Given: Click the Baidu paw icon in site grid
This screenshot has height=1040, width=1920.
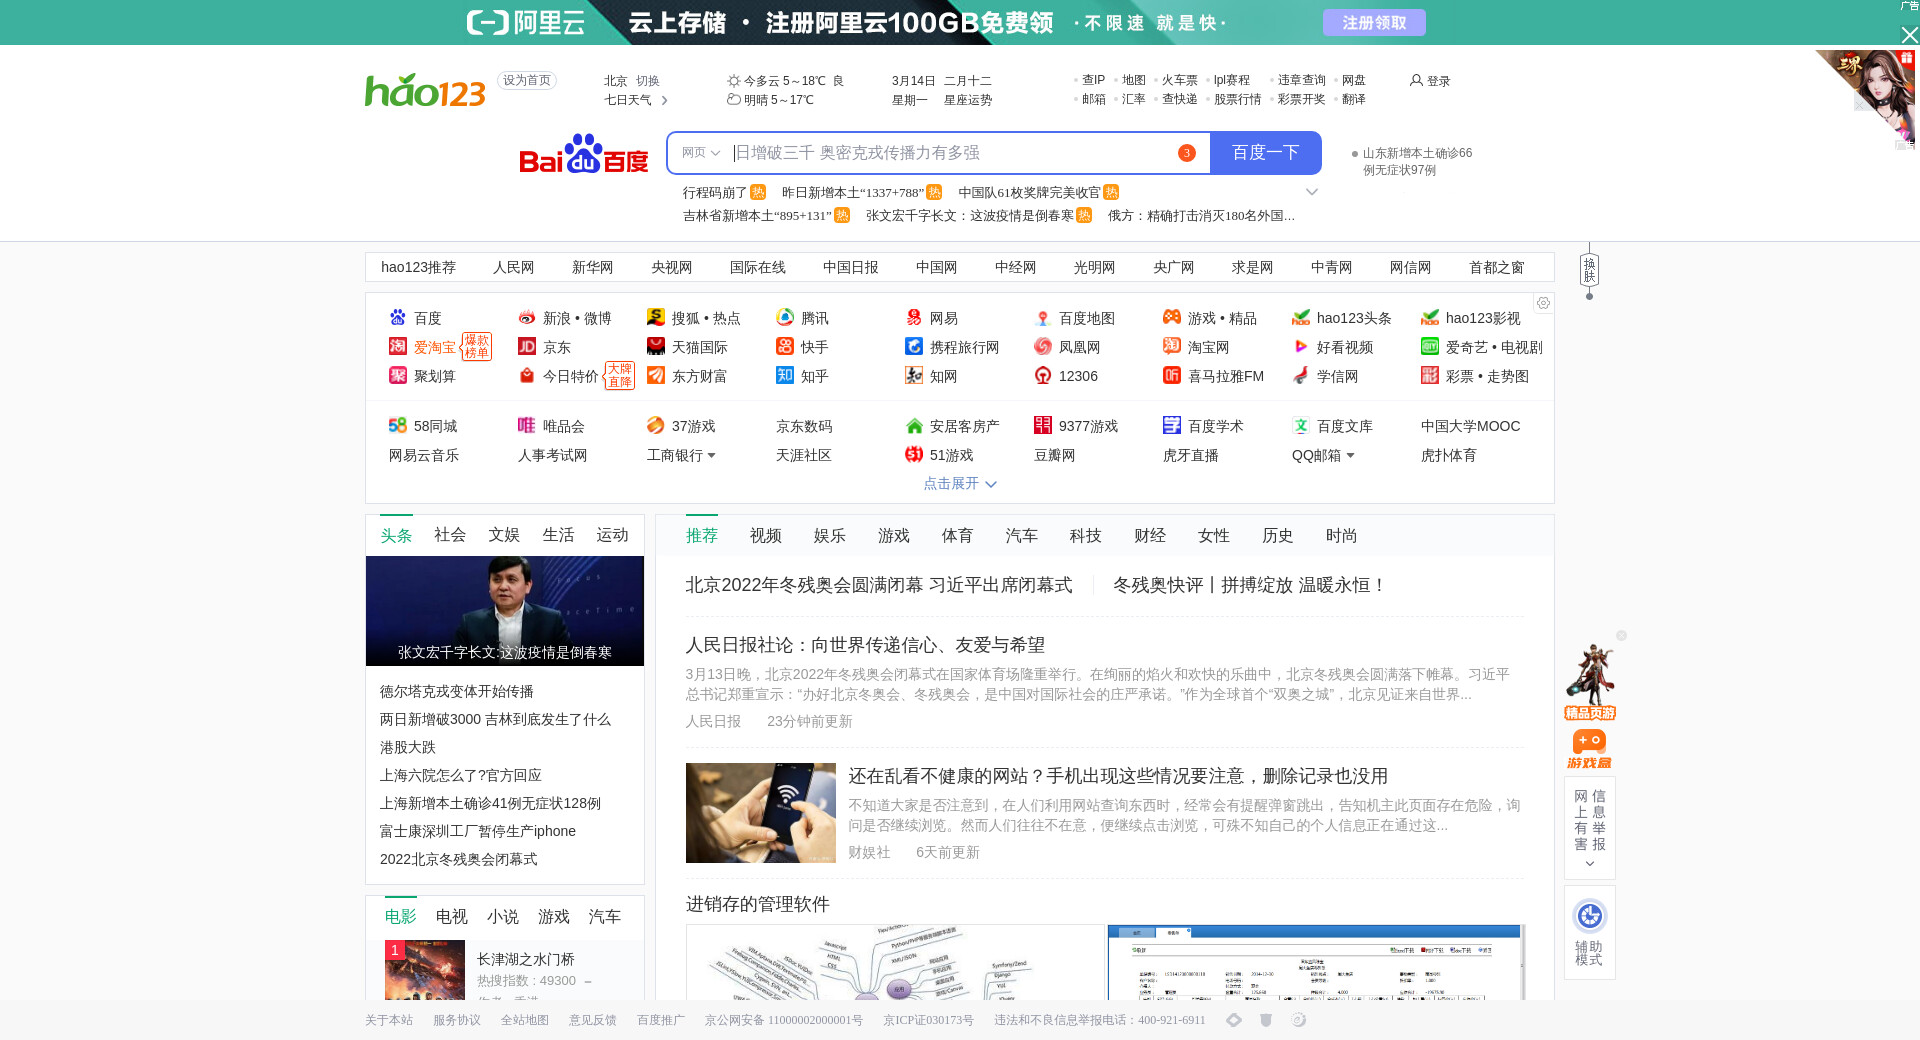Looking at the screenshot, I should coord(398,318).
